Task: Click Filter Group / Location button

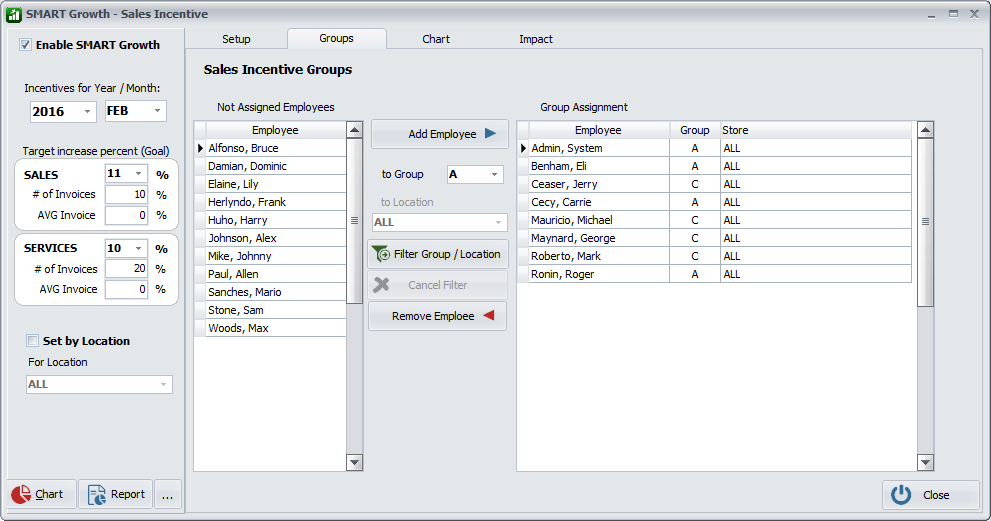Action: [x=438, y=254]
